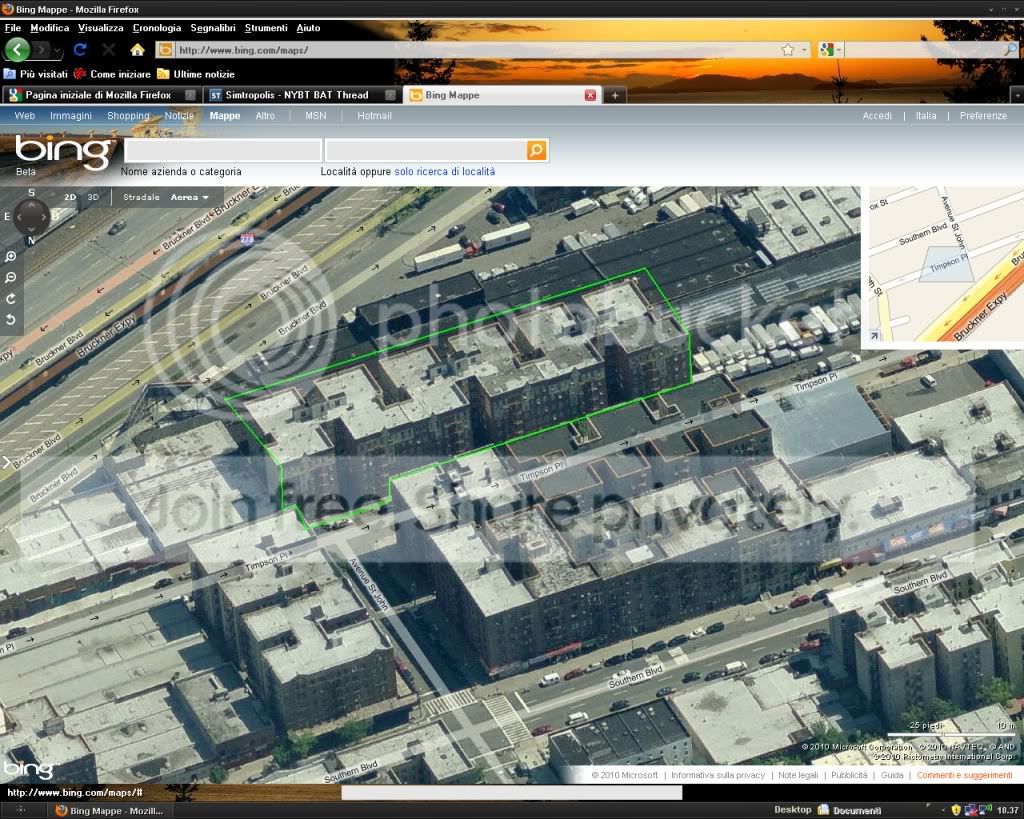1024x819 pixels.
Task: Pan the map right with compass arrow
Action: [44, 216]
